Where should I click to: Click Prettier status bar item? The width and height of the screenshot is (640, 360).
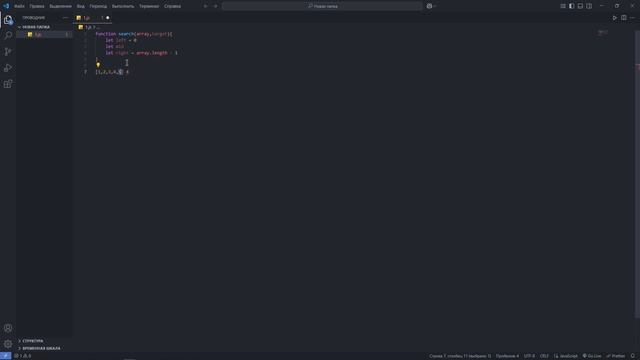(x=616, y=356)
